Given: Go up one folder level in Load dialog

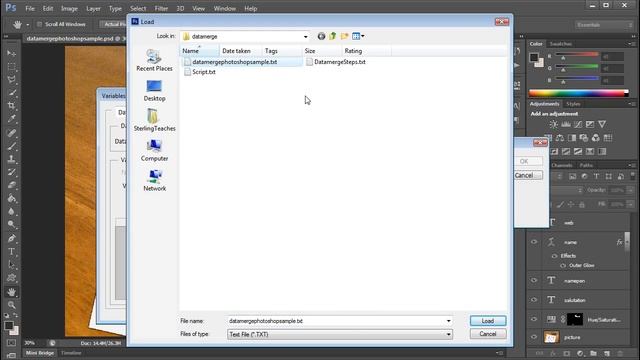Looking at the screenshot, I should [x=333, y=36].
